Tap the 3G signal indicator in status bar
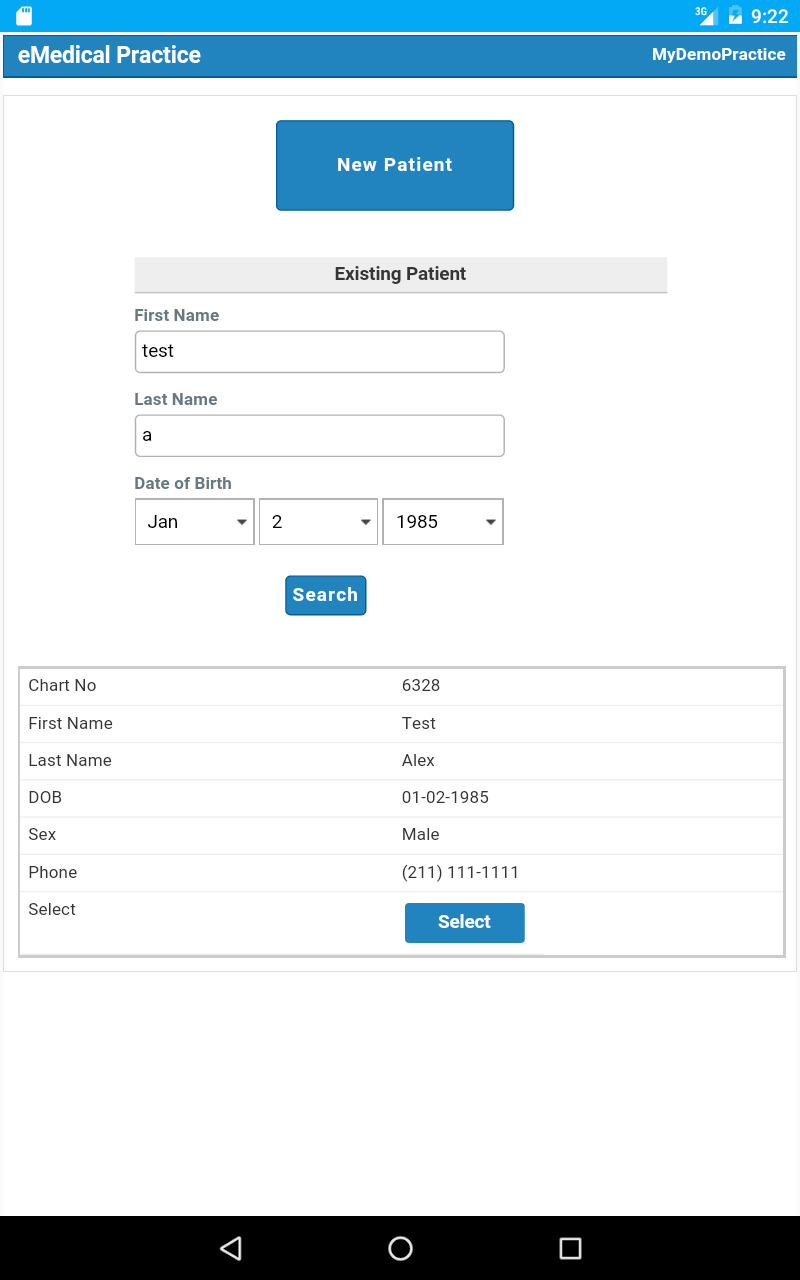 [x=706, y=15]
